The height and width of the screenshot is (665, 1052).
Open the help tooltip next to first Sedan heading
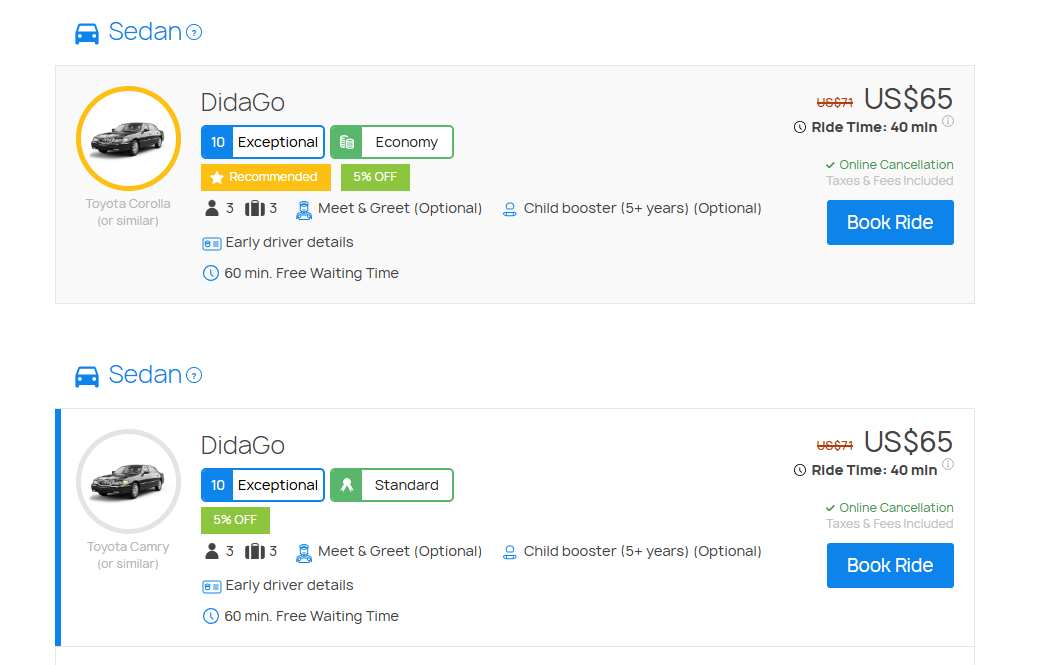(x=194, y=32)
